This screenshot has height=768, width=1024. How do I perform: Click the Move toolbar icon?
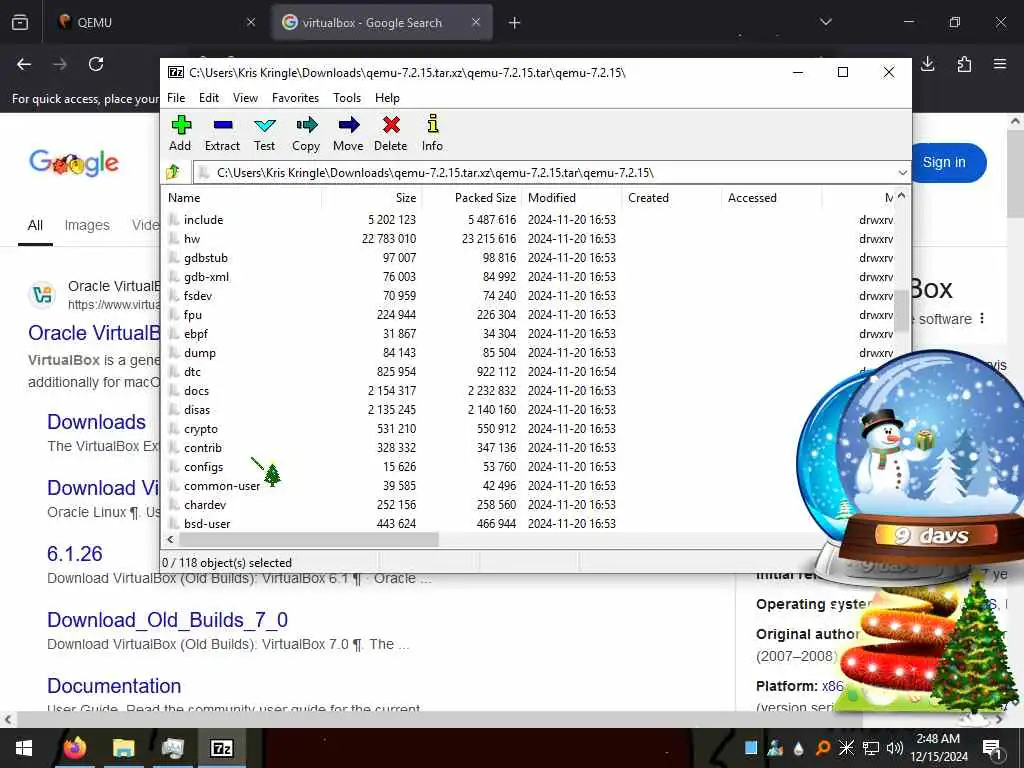click(x=349, y=125)
